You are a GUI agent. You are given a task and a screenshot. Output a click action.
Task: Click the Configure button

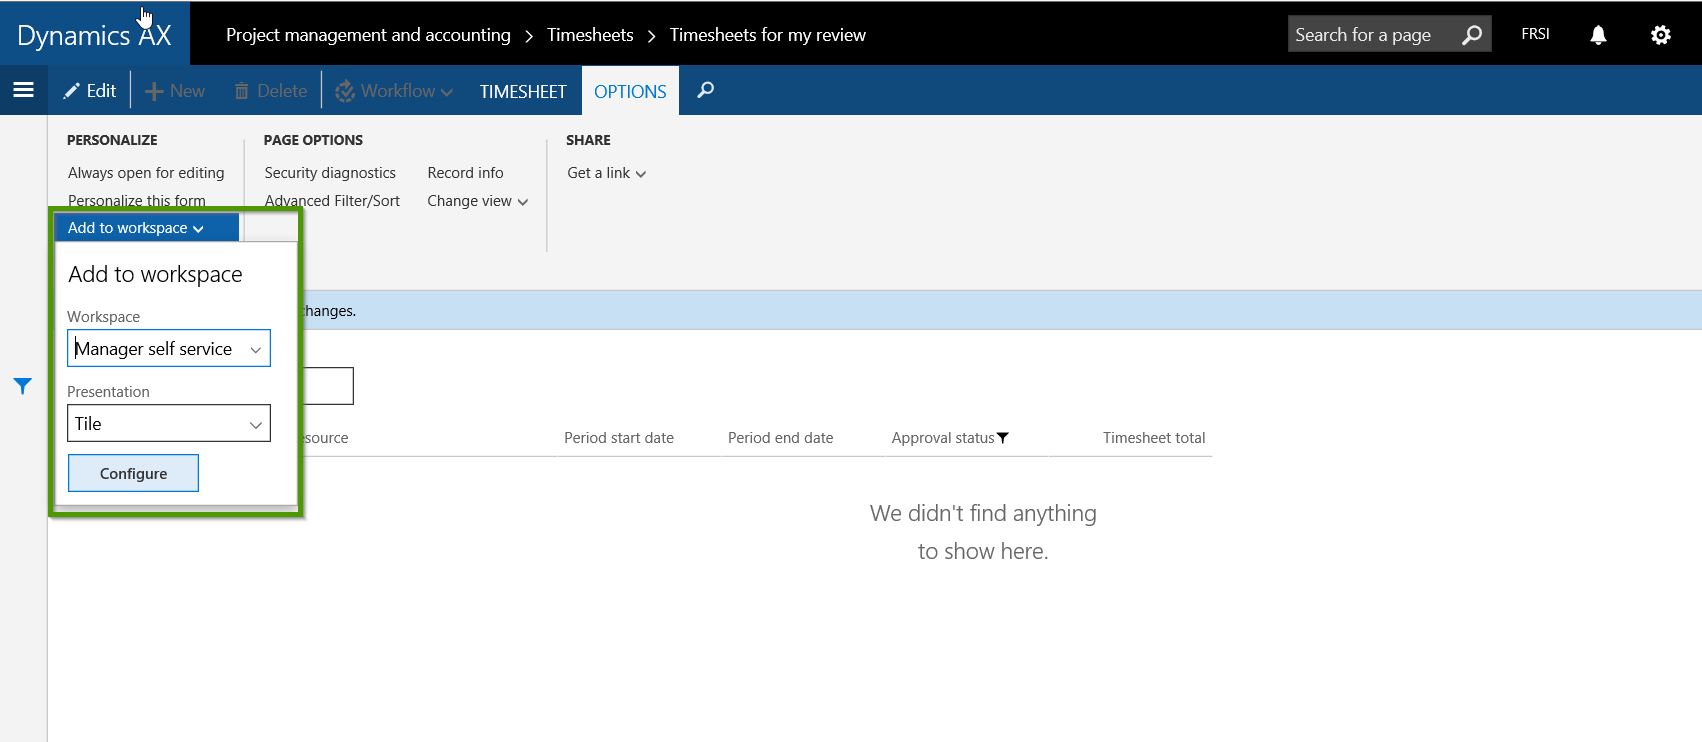click(x=133, y=473)
